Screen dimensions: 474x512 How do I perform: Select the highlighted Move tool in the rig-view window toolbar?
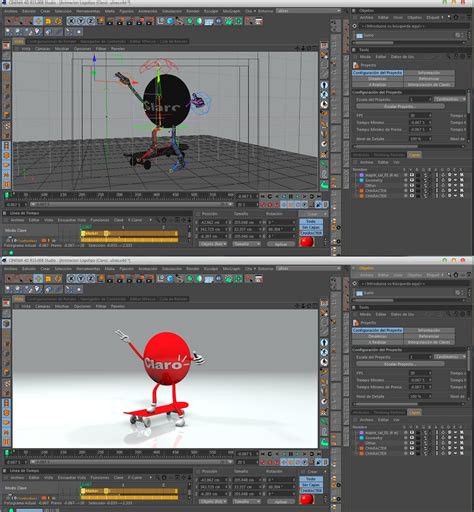pos(38,21)
